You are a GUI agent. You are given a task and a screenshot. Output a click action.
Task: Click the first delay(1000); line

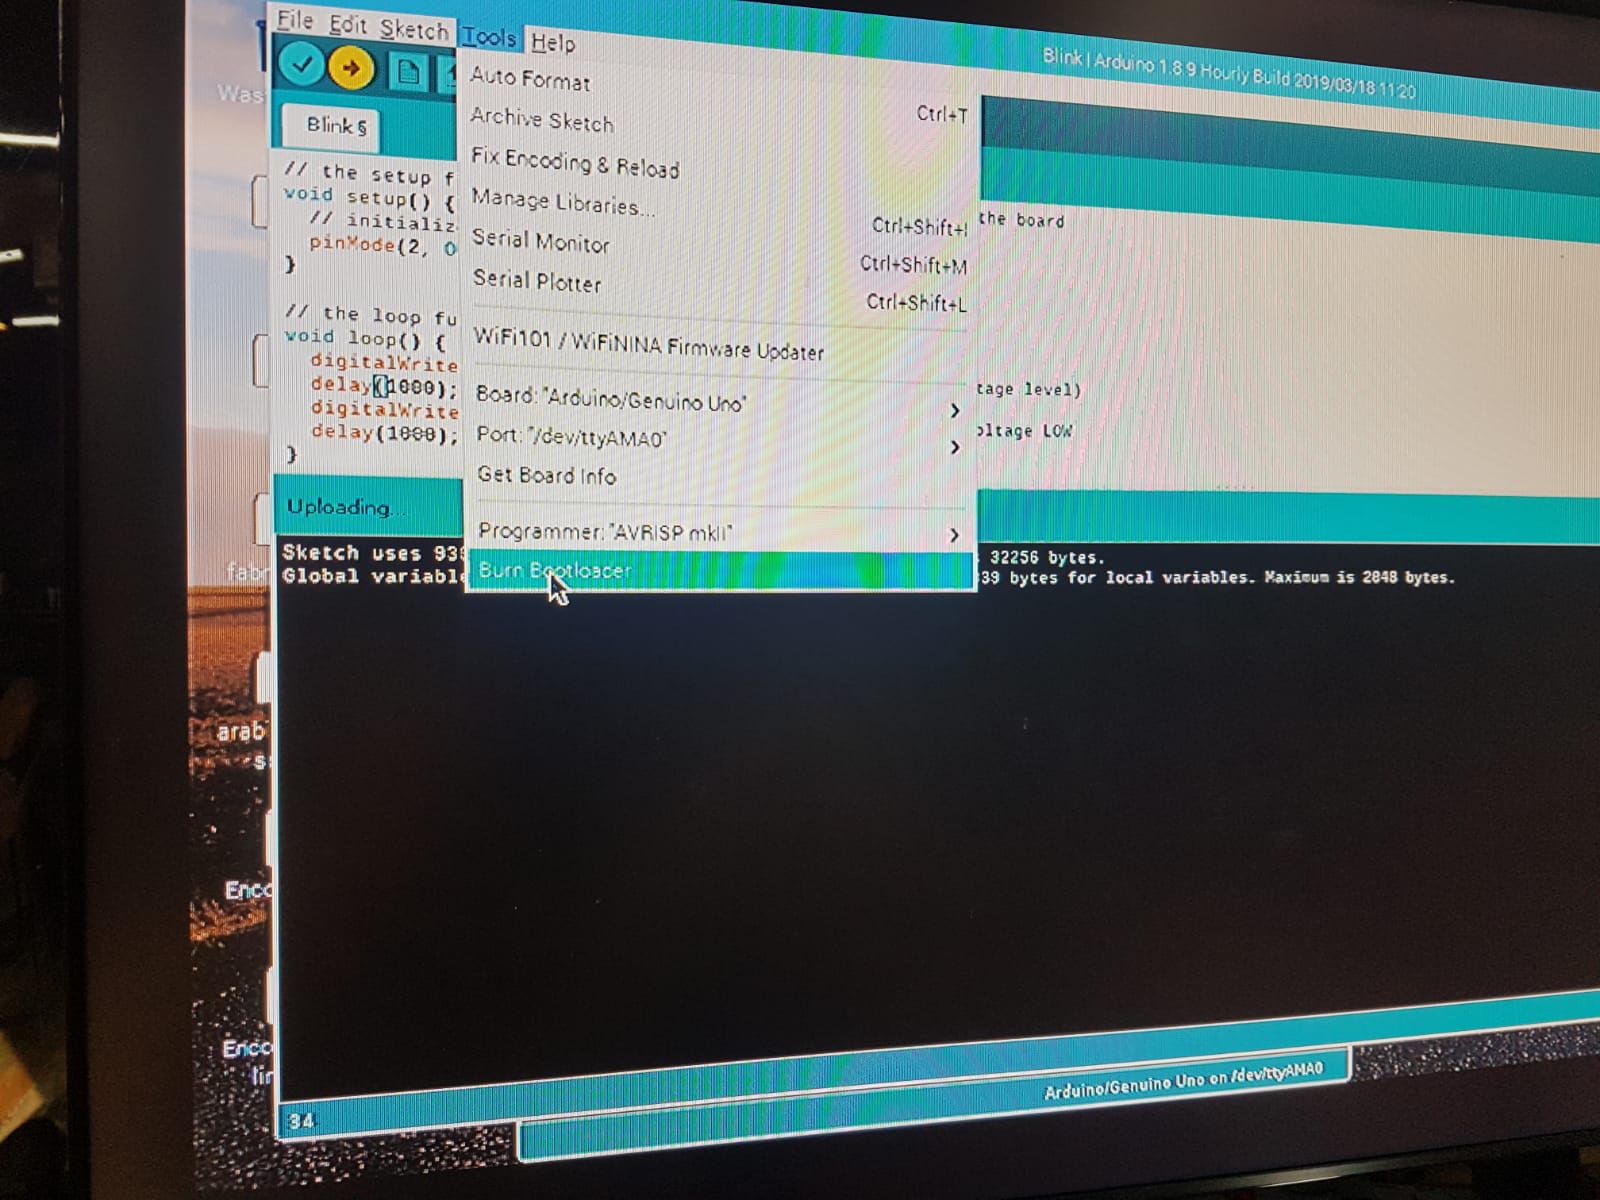pyautogui.click(x=384, y=386)
